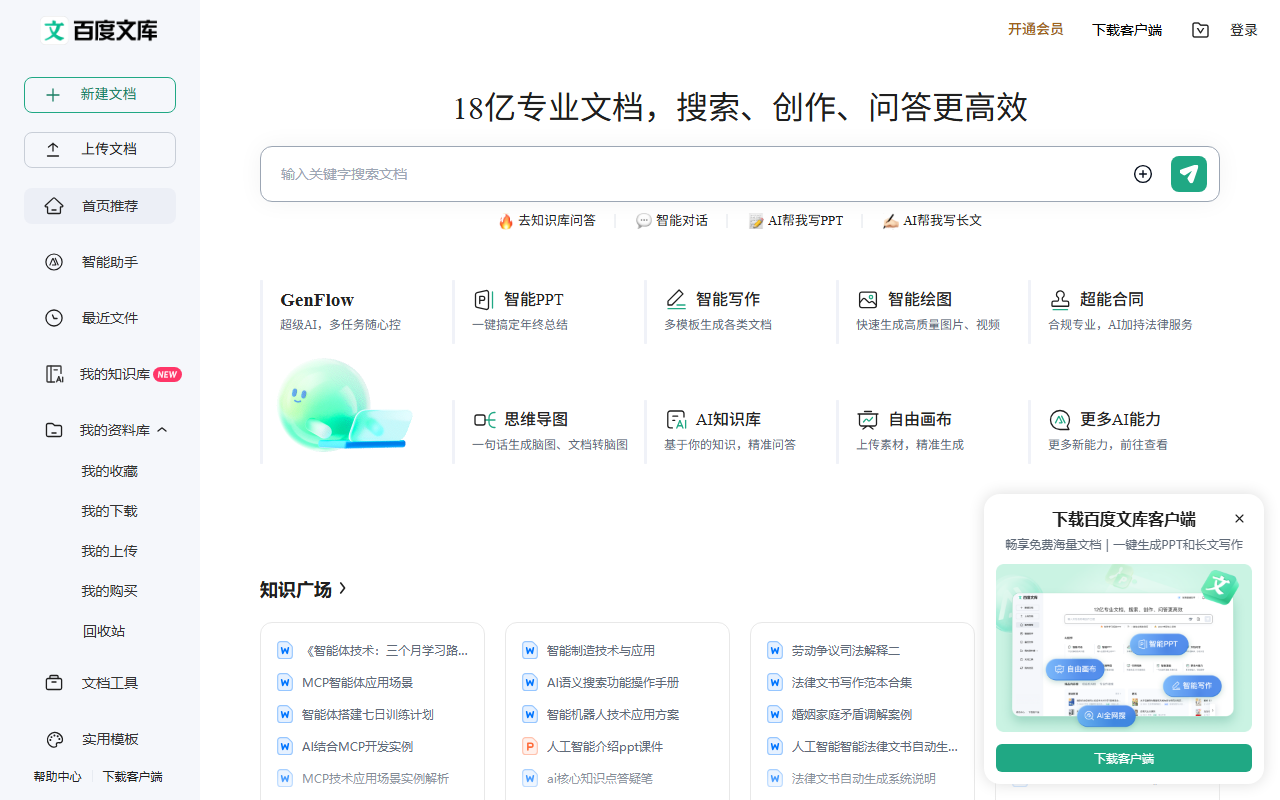Click 下载客户端 in top header
Viewport: 1280px width, 800px height.
pyautogui.click(x=1127, y=30)
